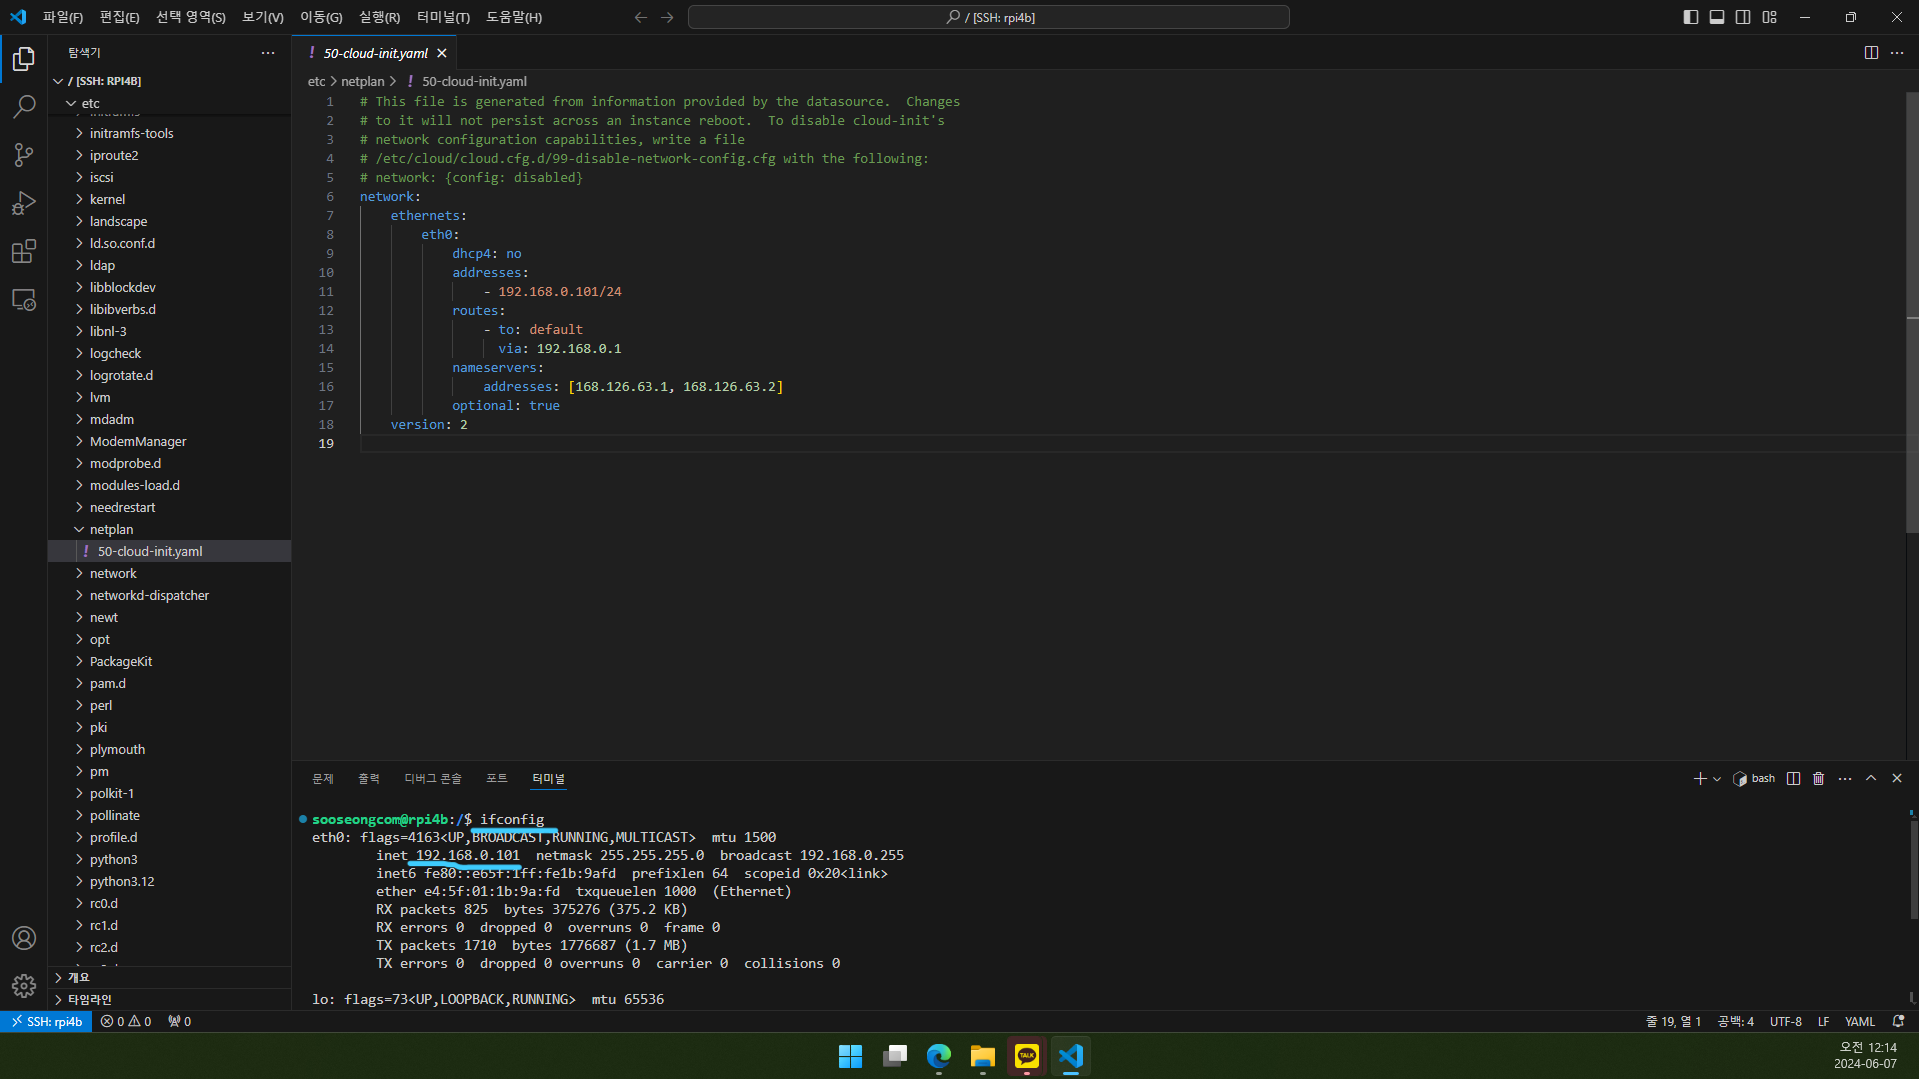Kill the terminal with trash icon
Viewport: 1919px width, 1079px height.
(x=1819, y=778)
